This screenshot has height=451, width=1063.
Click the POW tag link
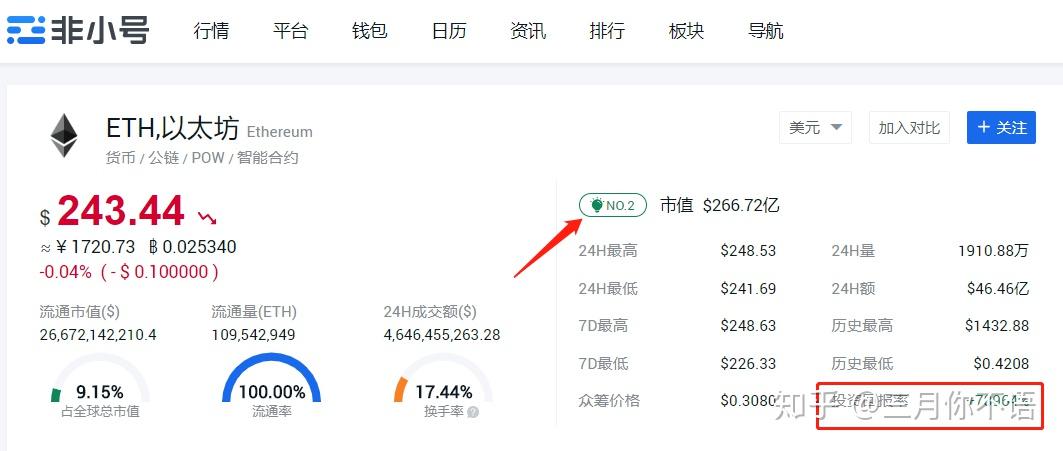tap(207, 158)
